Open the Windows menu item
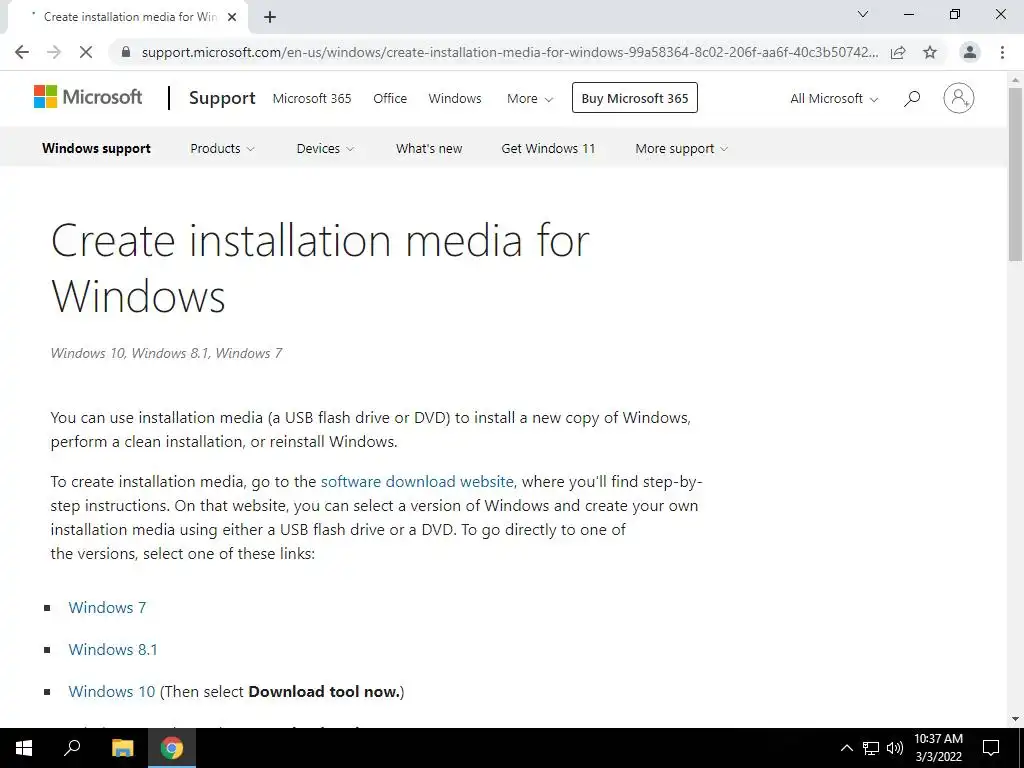The height and width of the screenshot is (768, 1024). click(x=455, y=99)
